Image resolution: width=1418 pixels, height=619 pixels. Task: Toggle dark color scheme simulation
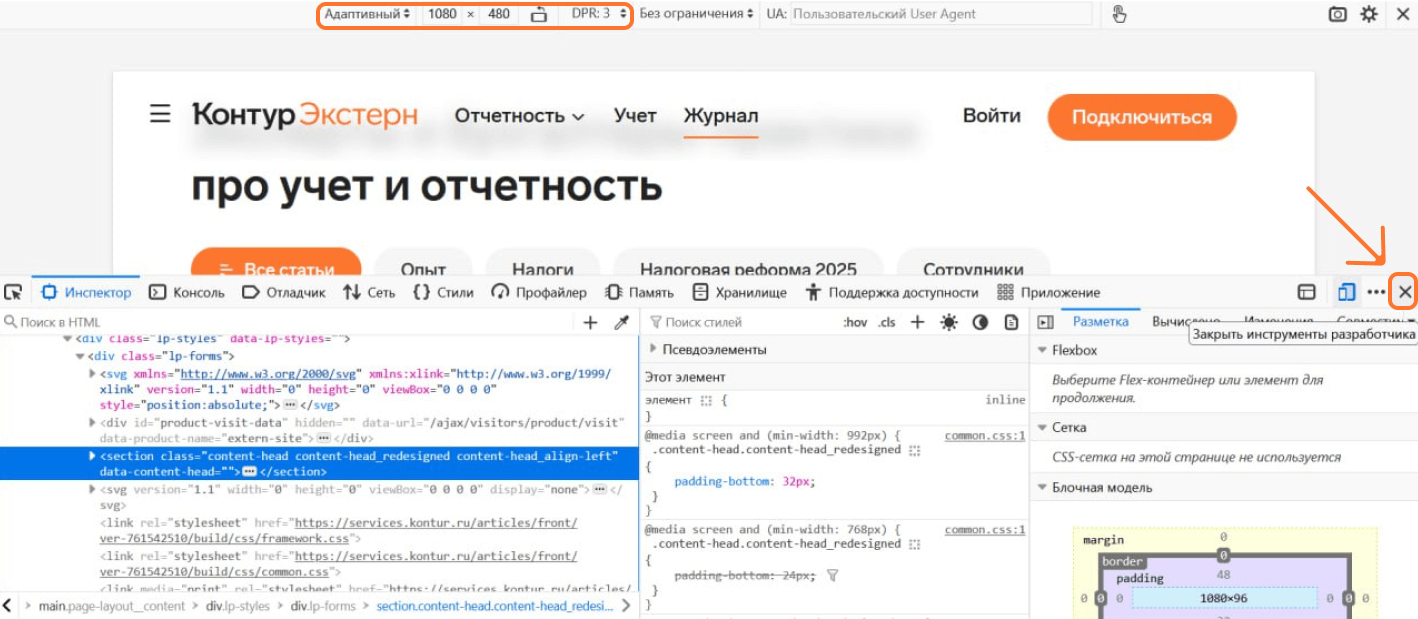coord(980,322)
